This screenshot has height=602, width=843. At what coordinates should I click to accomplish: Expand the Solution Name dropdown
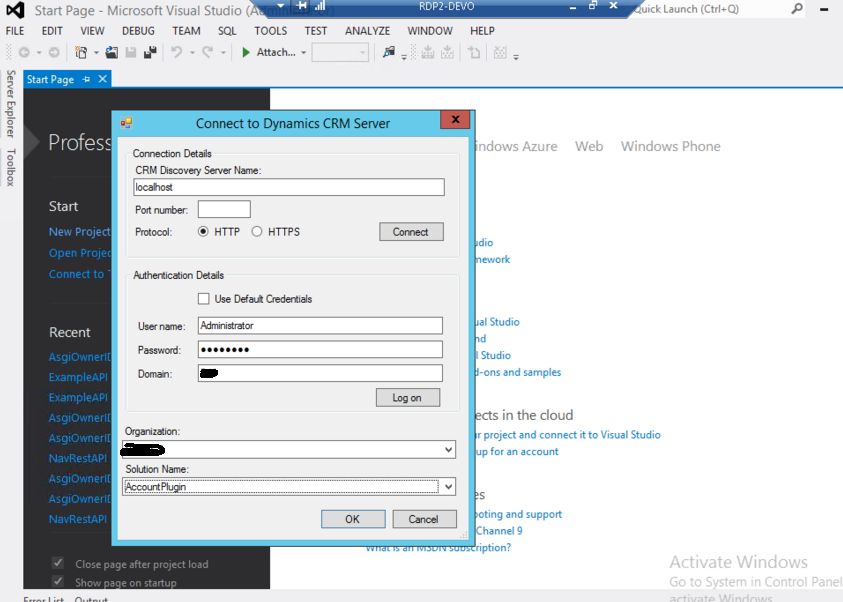[x=447, y=486]
